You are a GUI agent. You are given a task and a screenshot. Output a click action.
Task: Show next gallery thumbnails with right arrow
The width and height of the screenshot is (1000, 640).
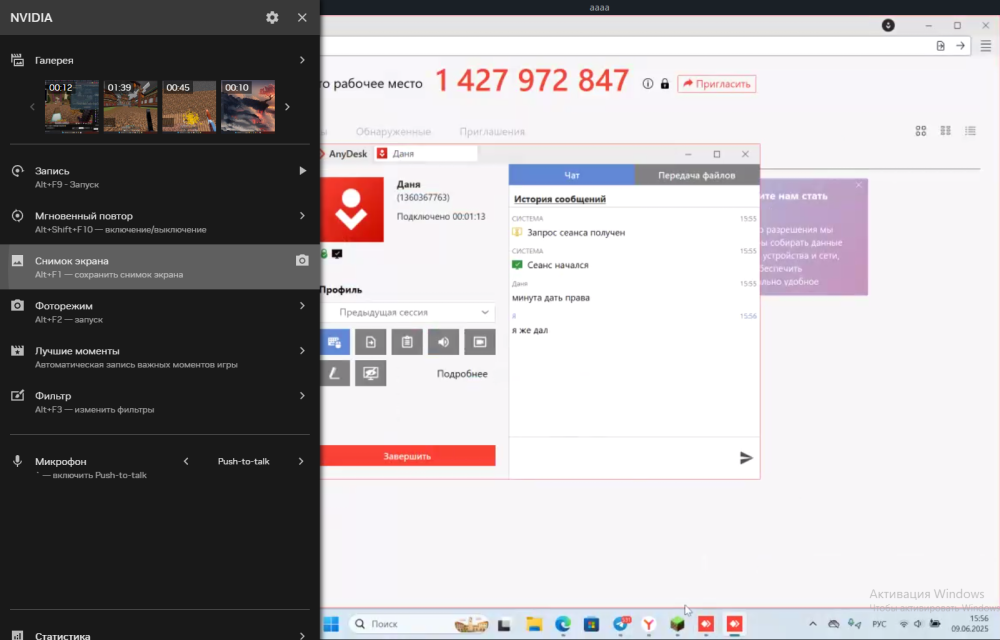coord(288,106)
